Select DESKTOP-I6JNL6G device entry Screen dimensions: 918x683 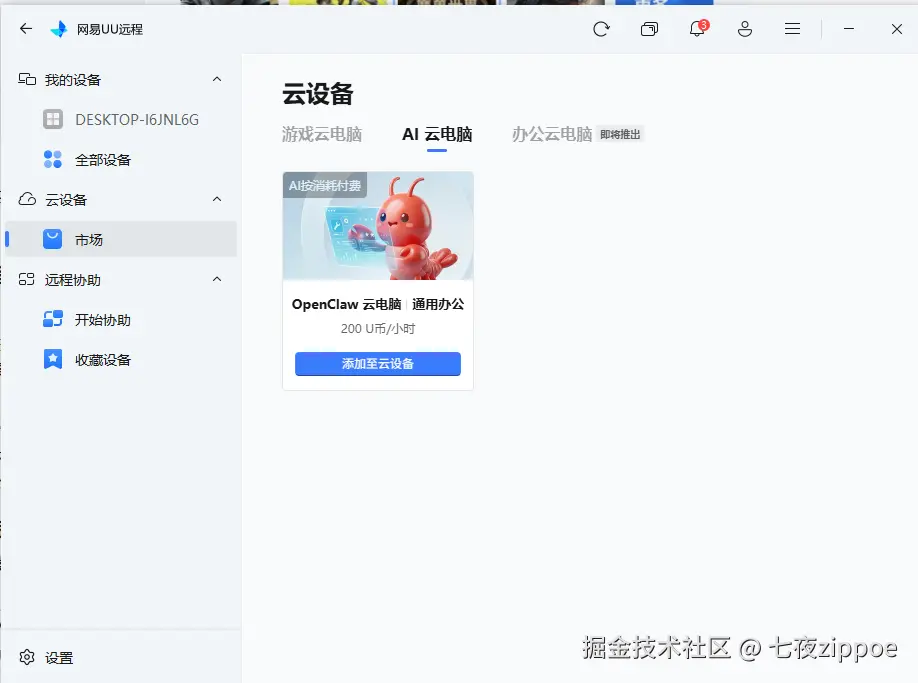pyautogui.click(x=121, y=119)
